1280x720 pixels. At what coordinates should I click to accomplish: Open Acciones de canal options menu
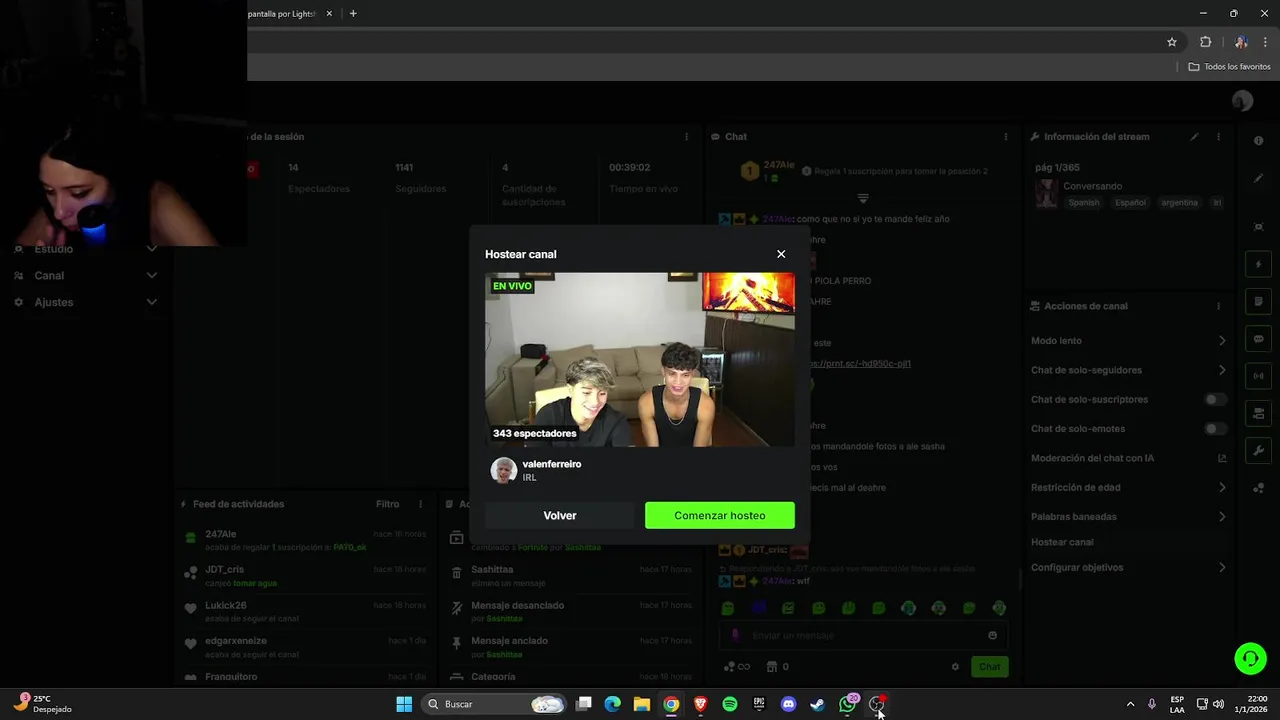click(x=1218, y=306)
